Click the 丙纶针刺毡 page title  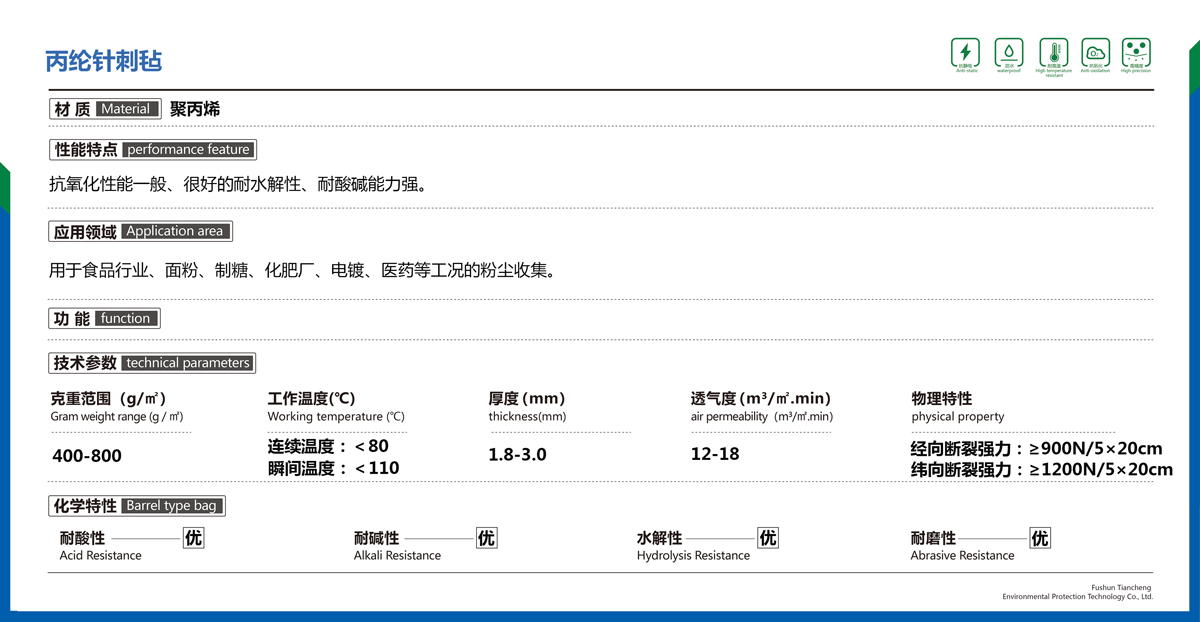coord(104,61)
